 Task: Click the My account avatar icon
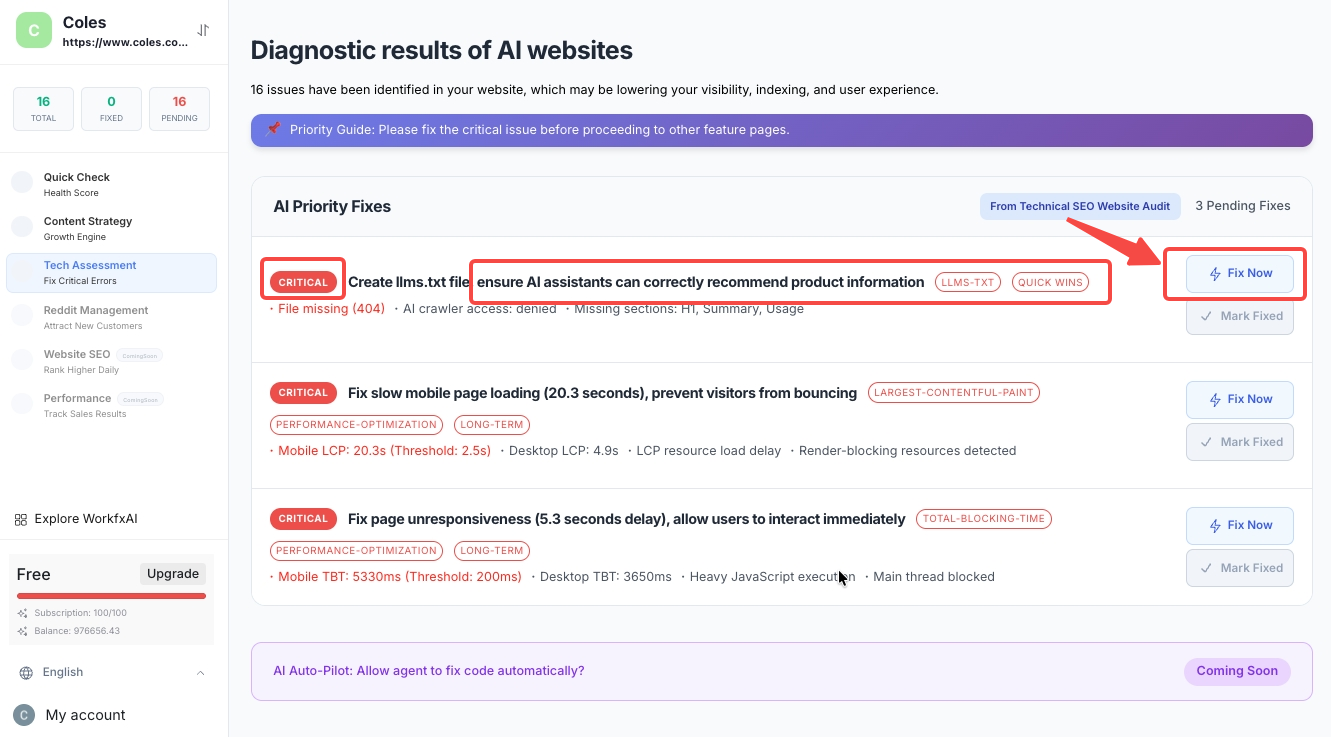coord(24,715)
